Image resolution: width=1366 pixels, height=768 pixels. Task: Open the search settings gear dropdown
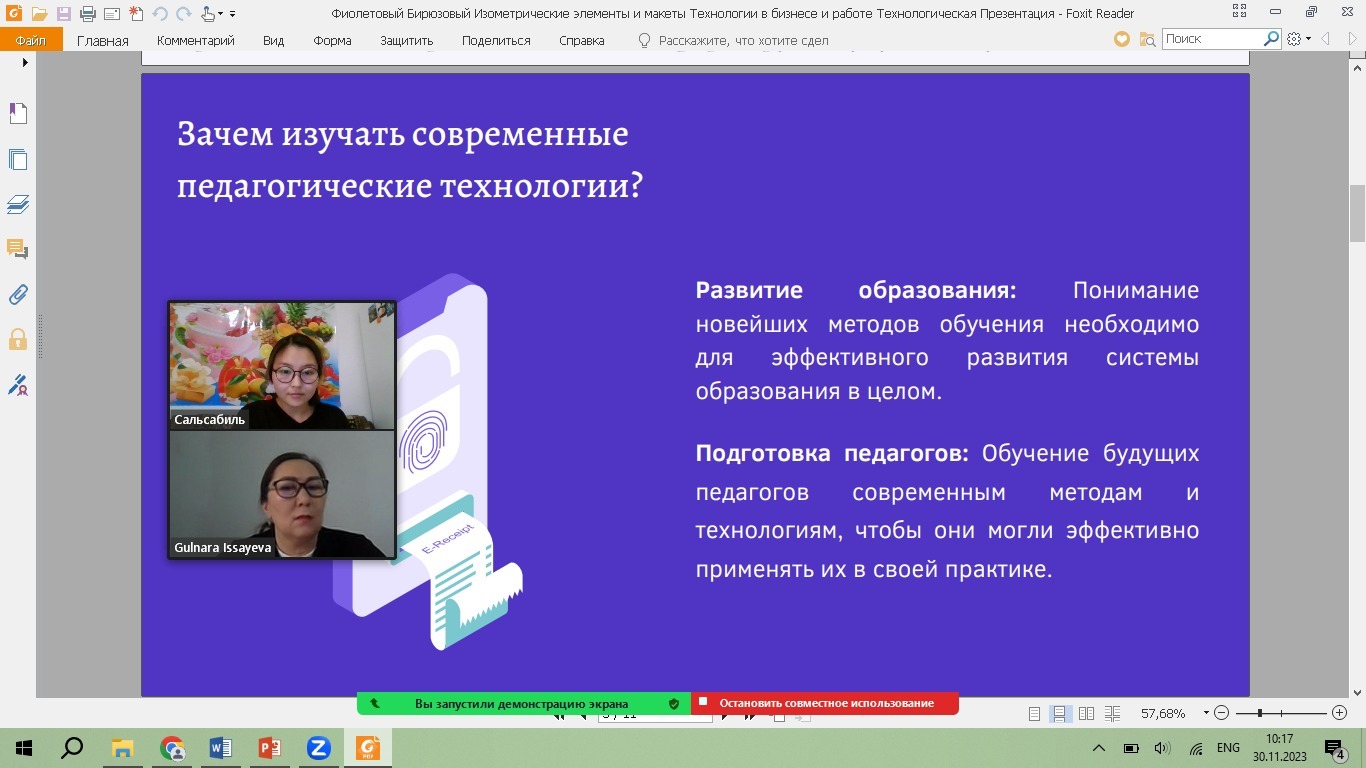pos(1299,39)
